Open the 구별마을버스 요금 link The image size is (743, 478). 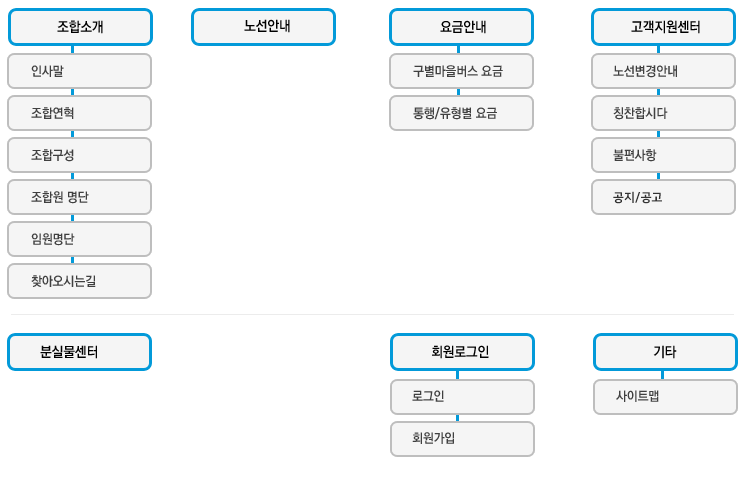coord(462,71)
